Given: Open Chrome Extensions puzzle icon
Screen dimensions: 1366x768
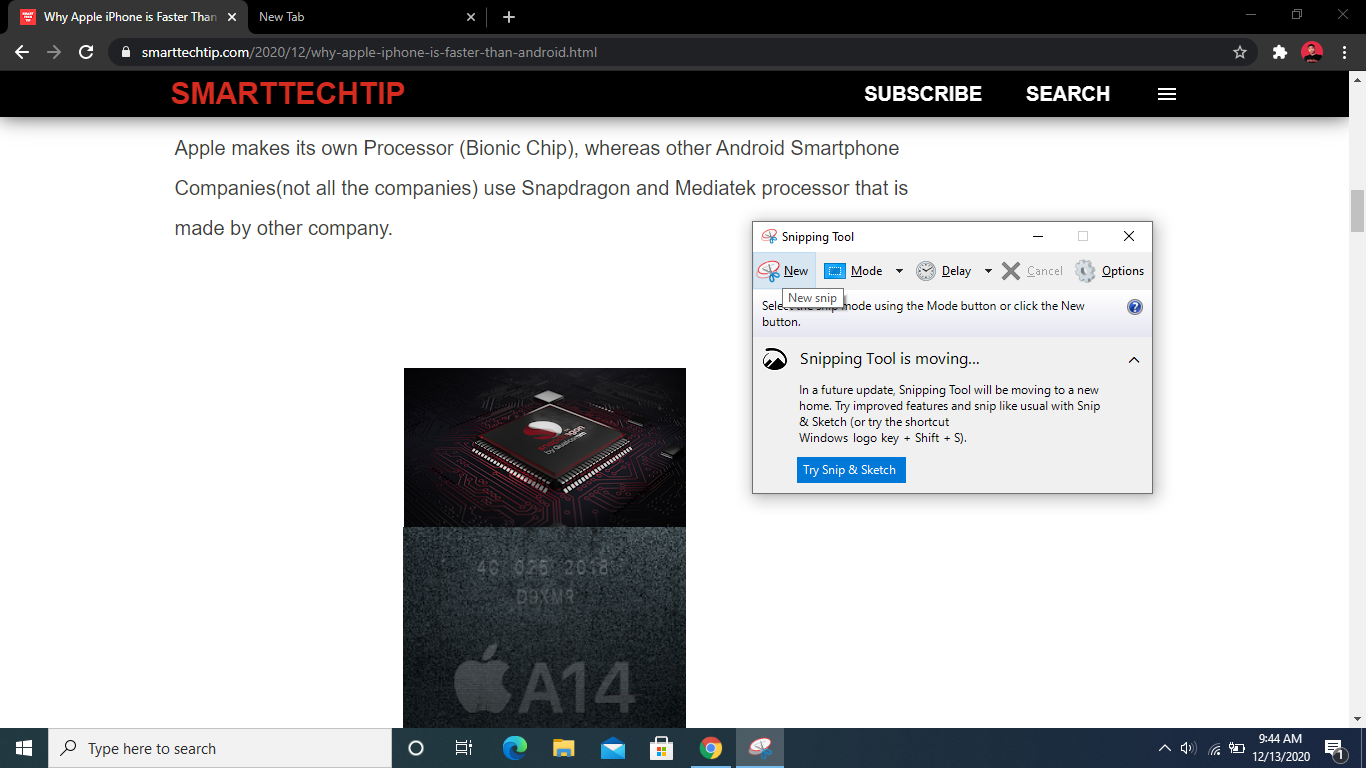Looking at the screenshot, I should (x=1280, y=52).
